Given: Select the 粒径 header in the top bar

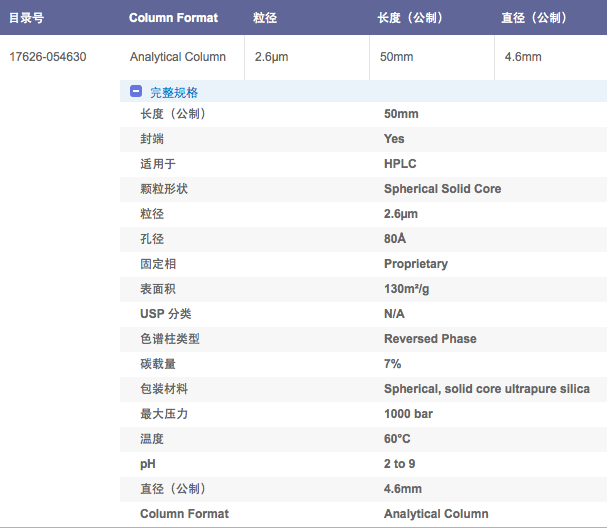Looking at the screenshot, I should tap(265, 18).
